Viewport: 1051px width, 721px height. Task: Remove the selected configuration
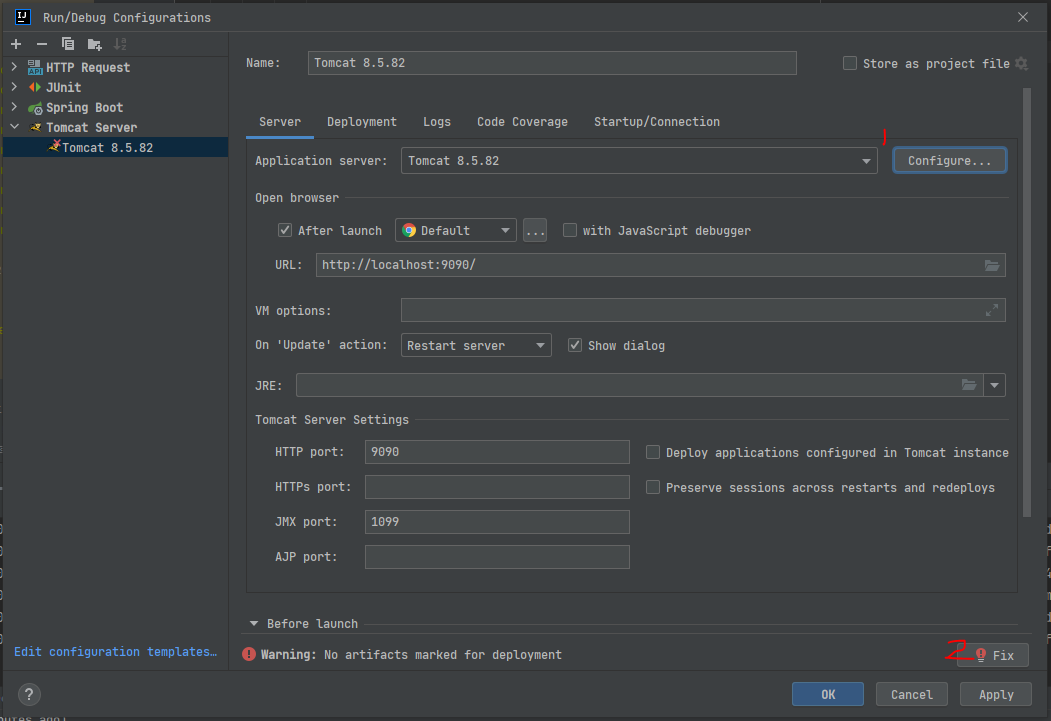tap(42, 44)
